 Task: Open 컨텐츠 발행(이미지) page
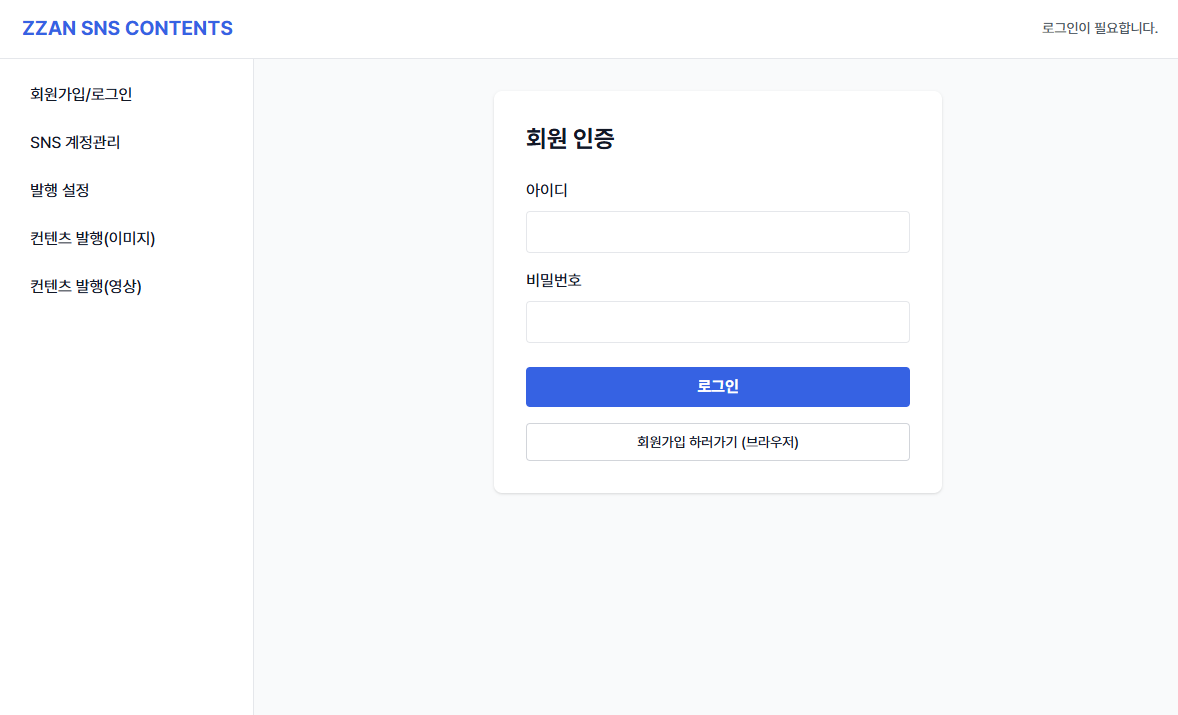coord(93,239)
